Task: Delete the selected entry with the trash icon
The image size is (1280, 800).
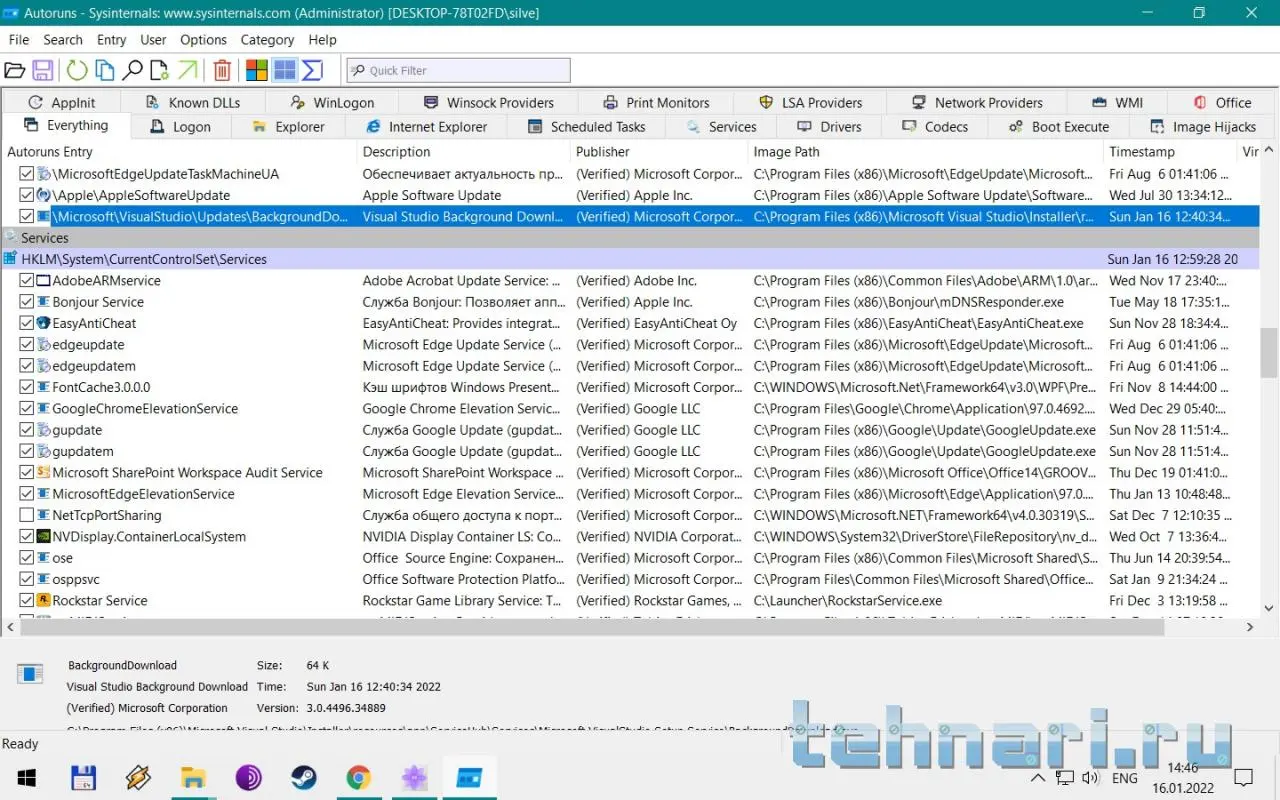Action: click(x=222, y=70)
